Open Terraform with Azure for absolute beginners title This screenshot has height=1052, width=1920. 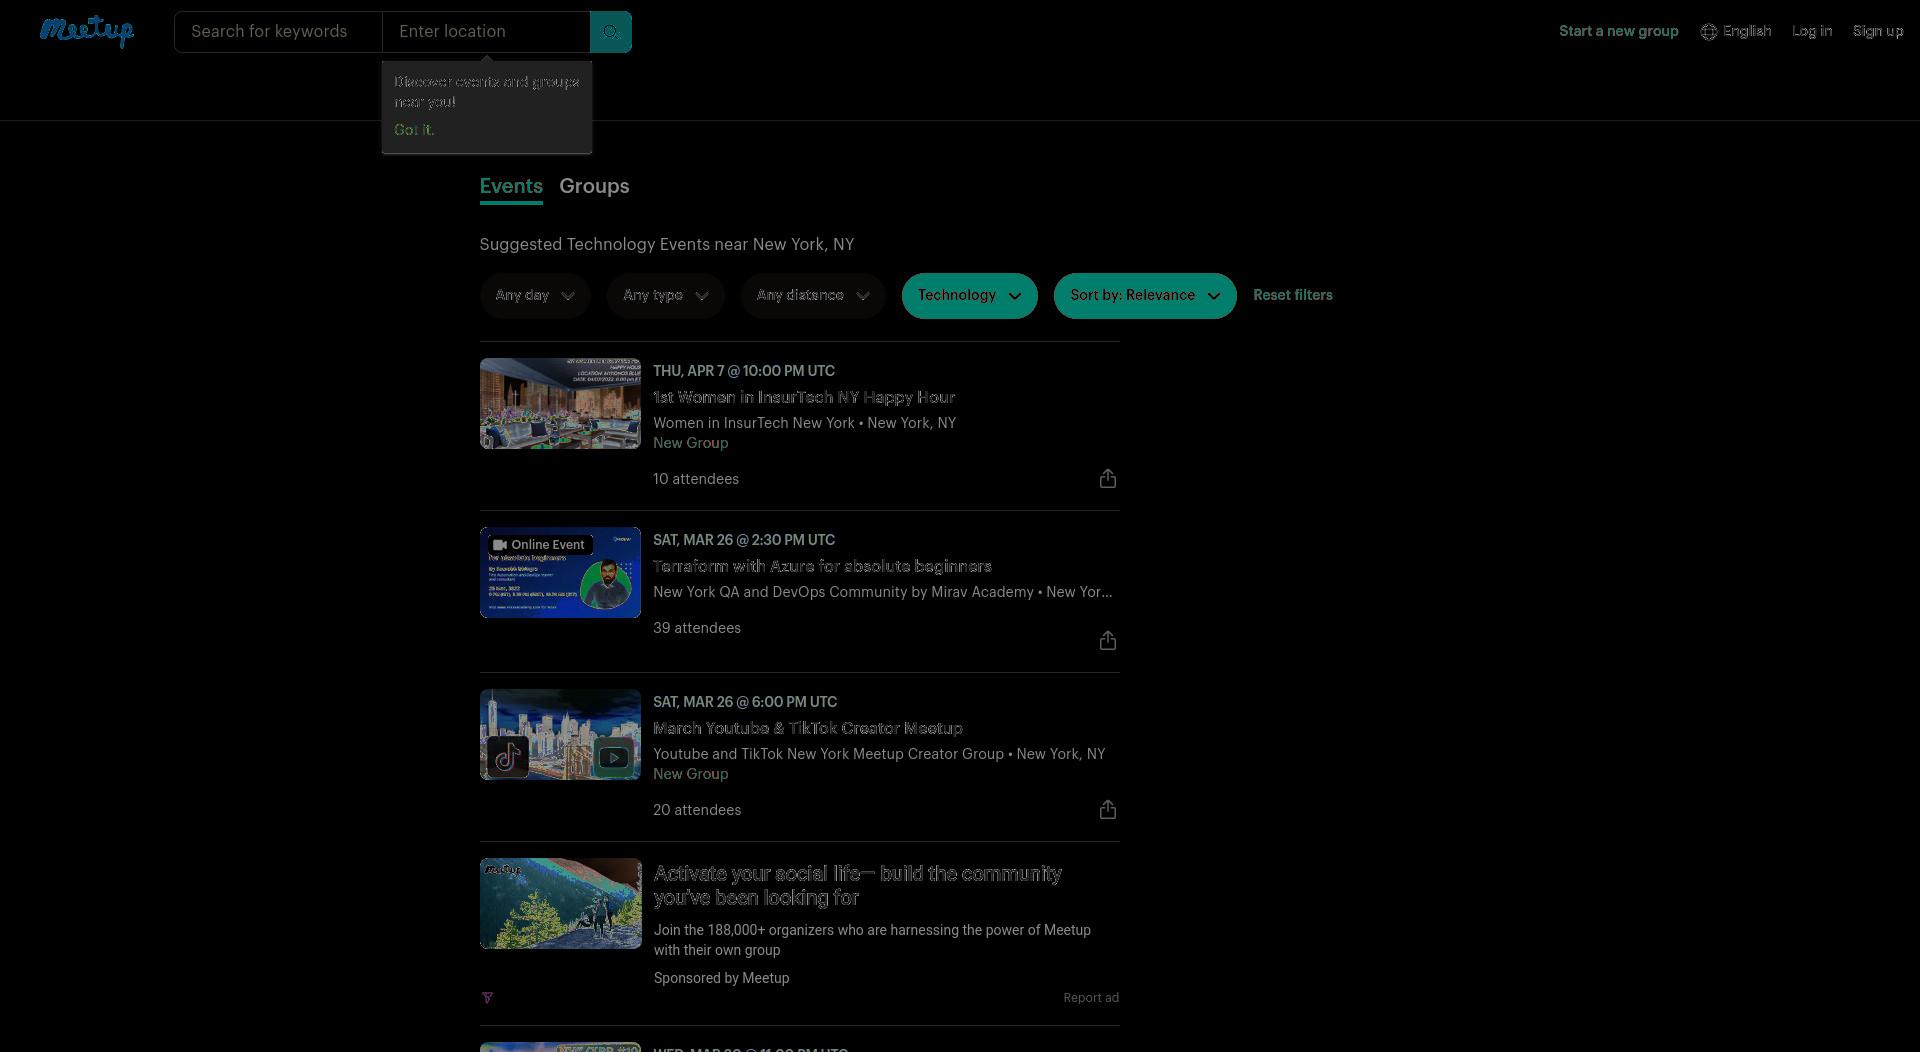[x=822, y=567]
